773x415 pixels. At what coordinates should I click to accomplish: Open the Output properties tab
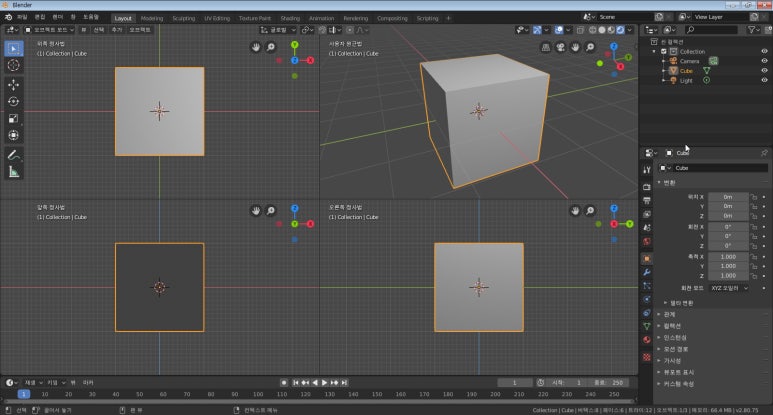pos(647,201)
